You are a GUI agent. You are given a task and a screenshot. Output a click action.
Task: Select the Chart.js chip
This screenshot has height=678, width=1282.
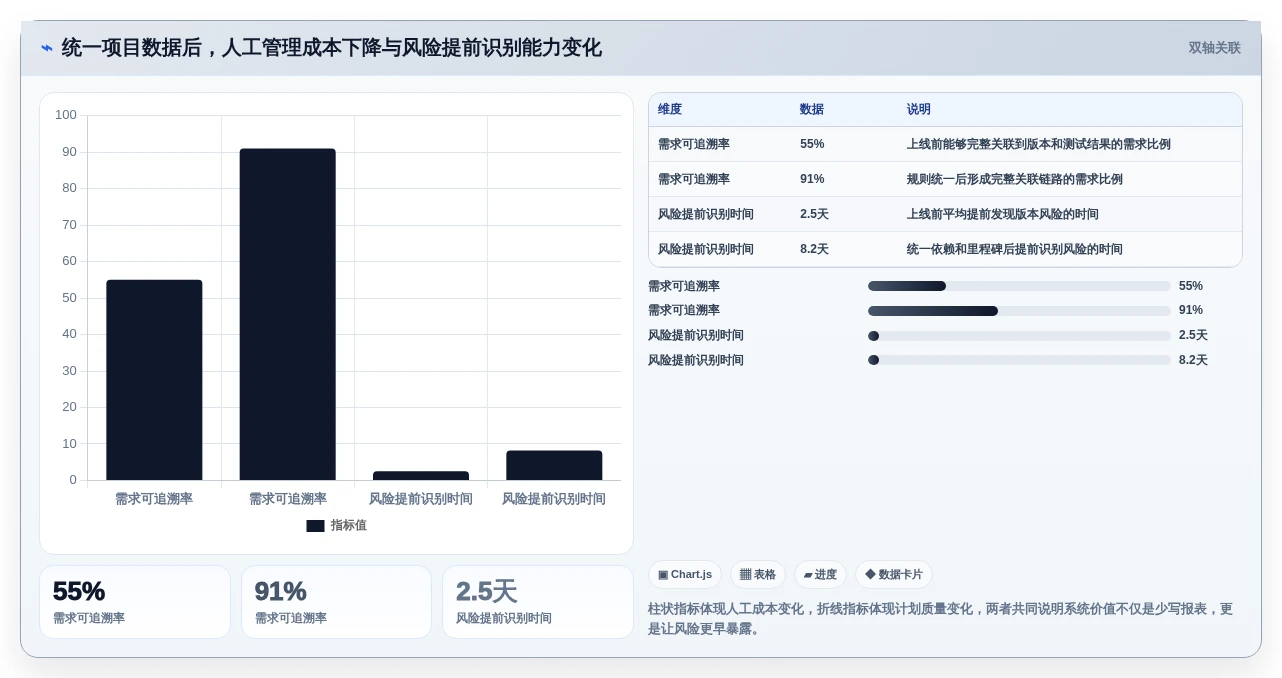point(685,574)
